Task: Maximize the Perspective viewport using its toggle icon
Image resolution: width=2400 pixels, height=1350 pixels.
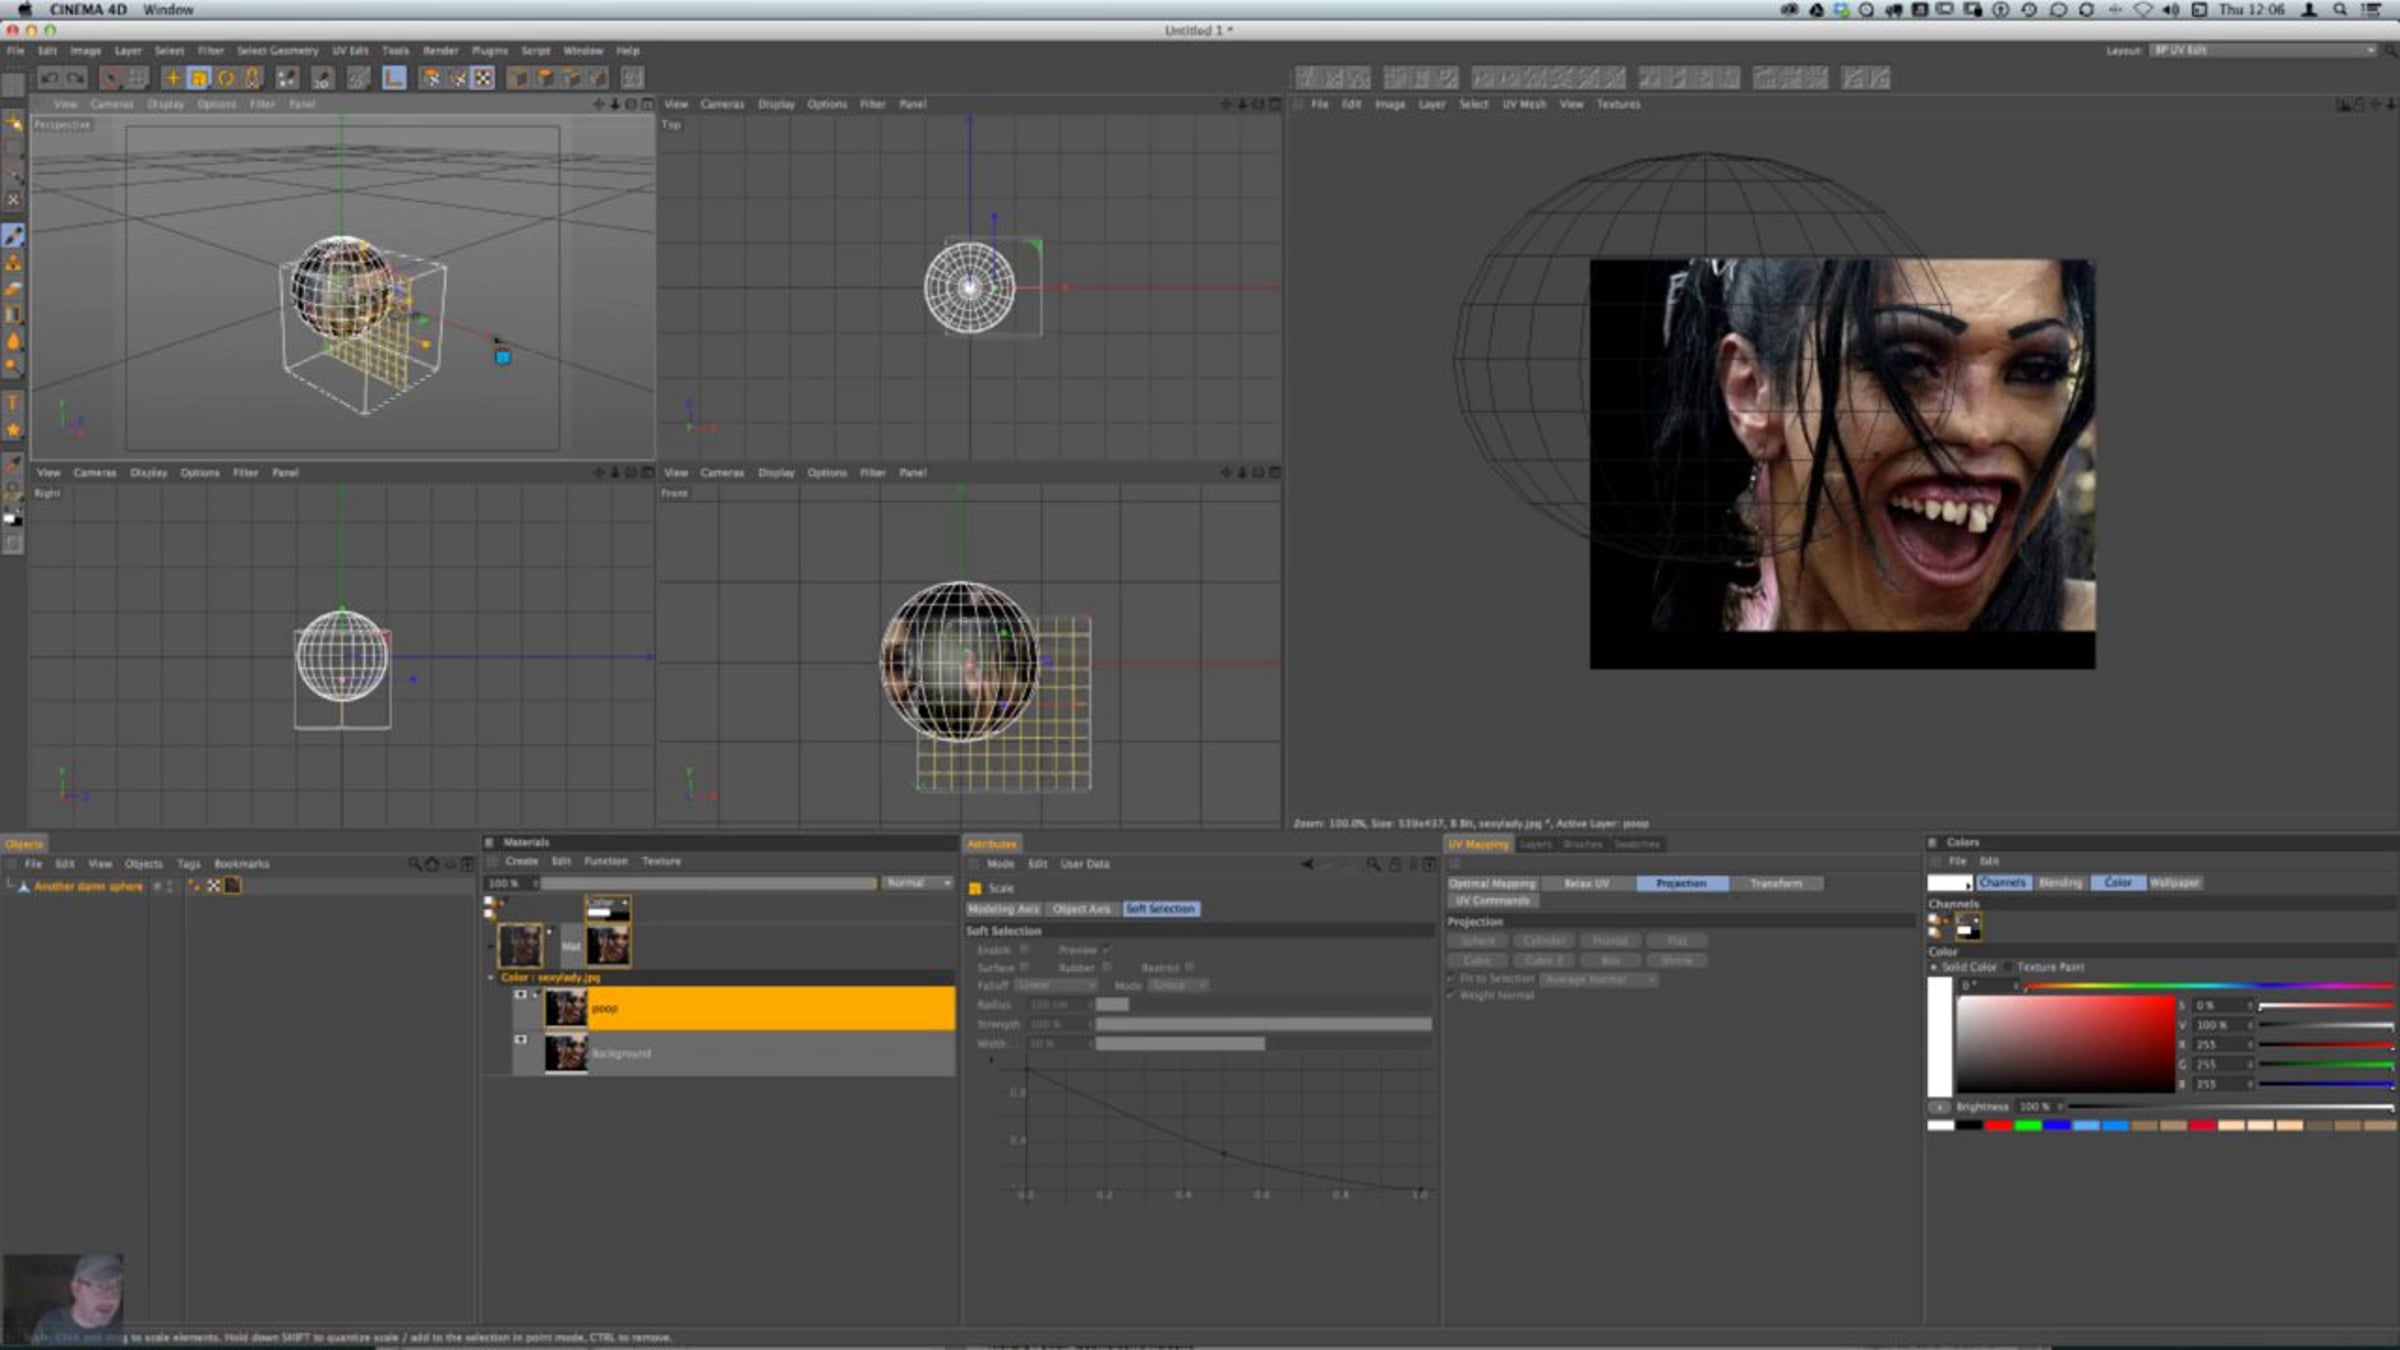Action: pos(647,104)
